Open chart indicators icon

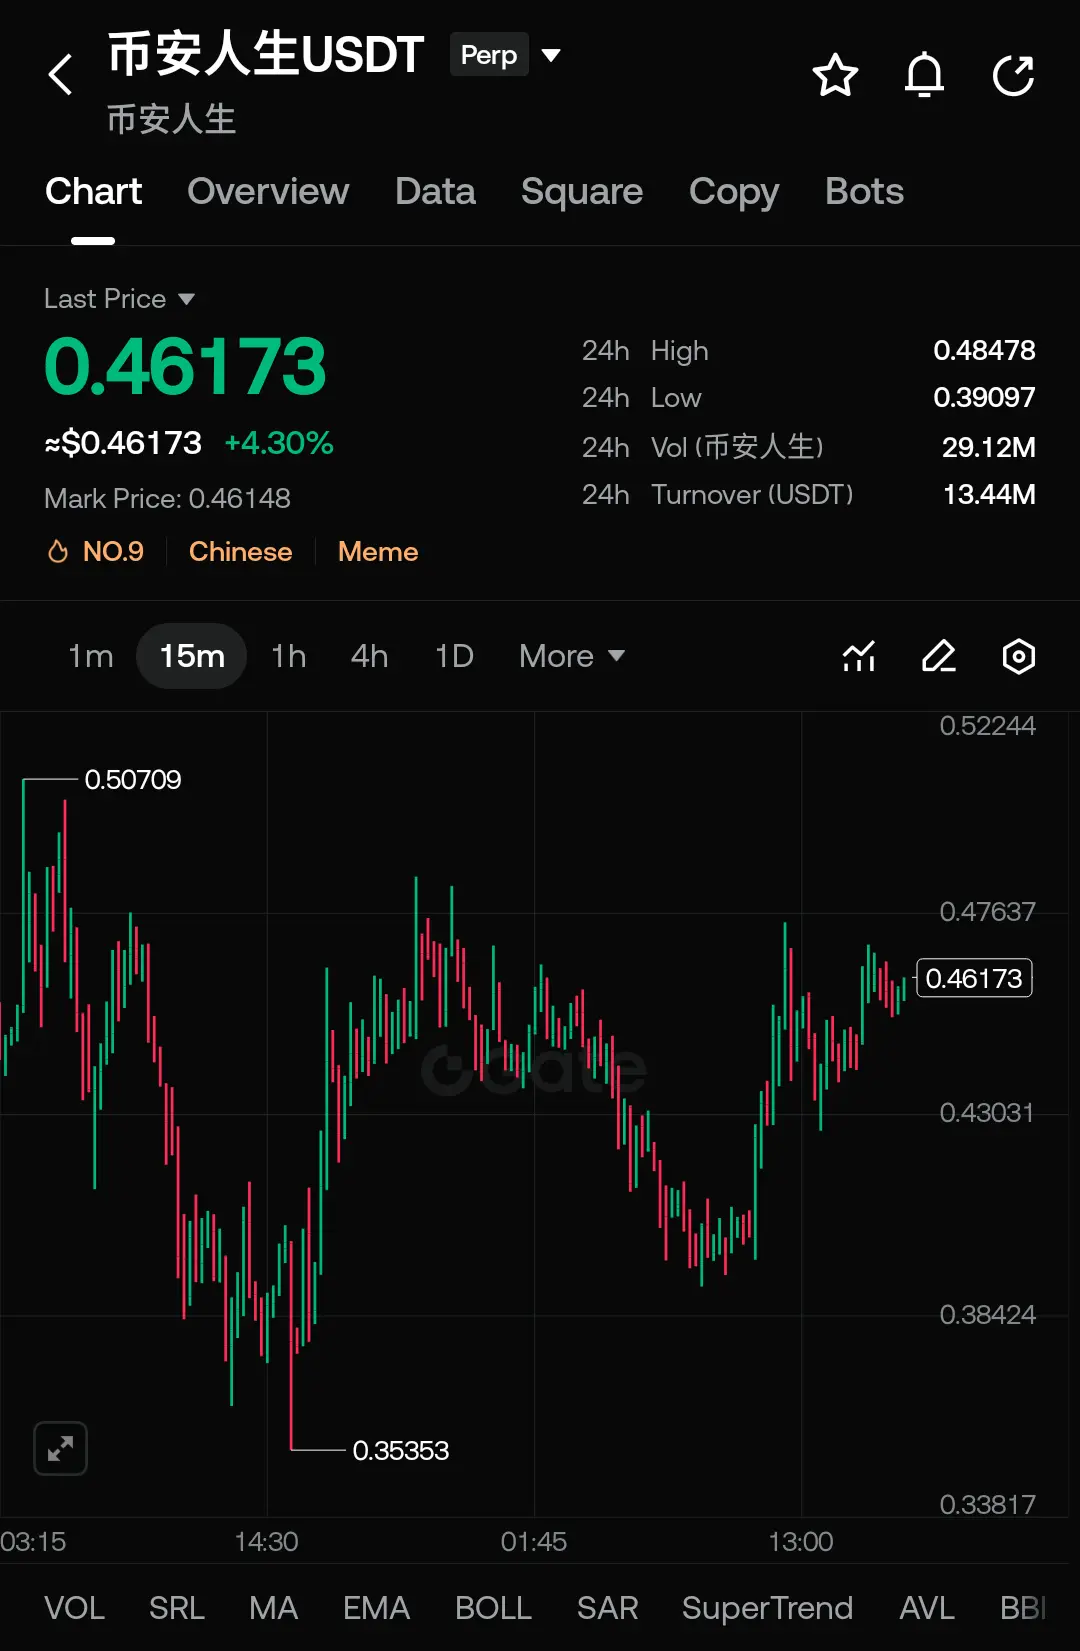859,656
